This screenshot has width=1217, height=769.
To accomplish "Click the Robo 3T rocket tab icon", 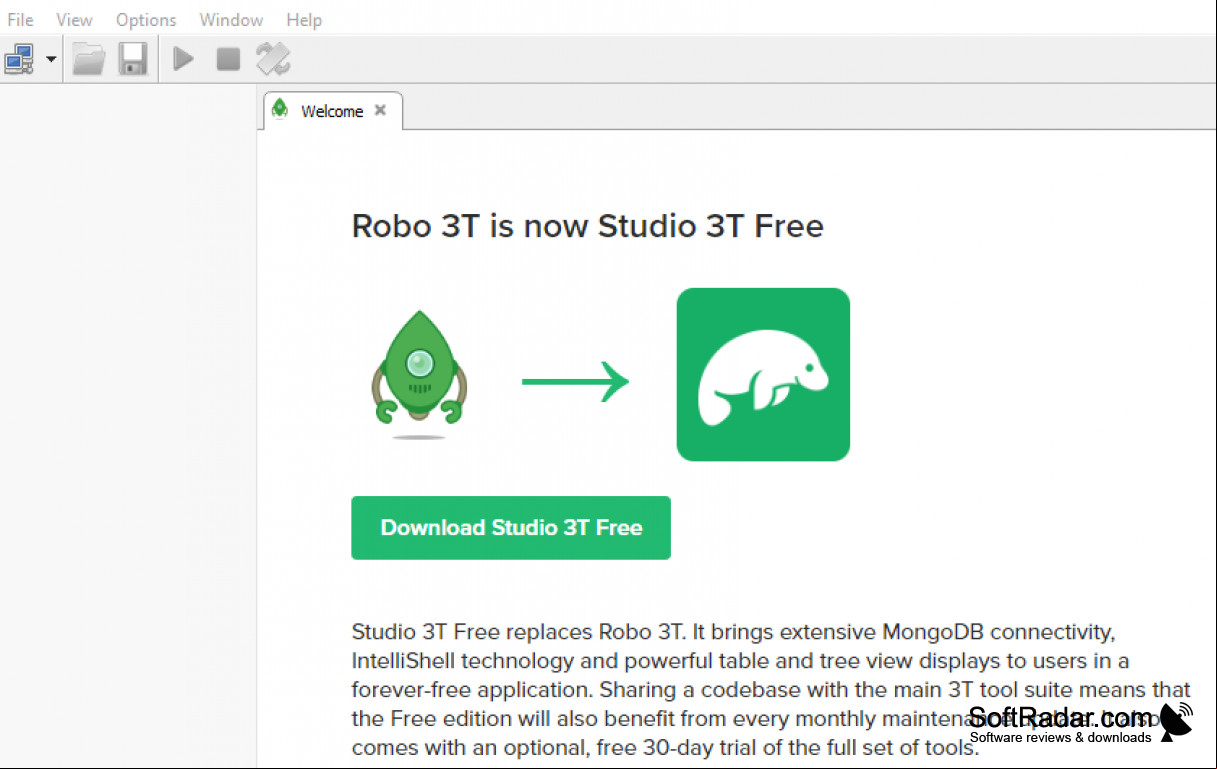I will tap(281, 109).
